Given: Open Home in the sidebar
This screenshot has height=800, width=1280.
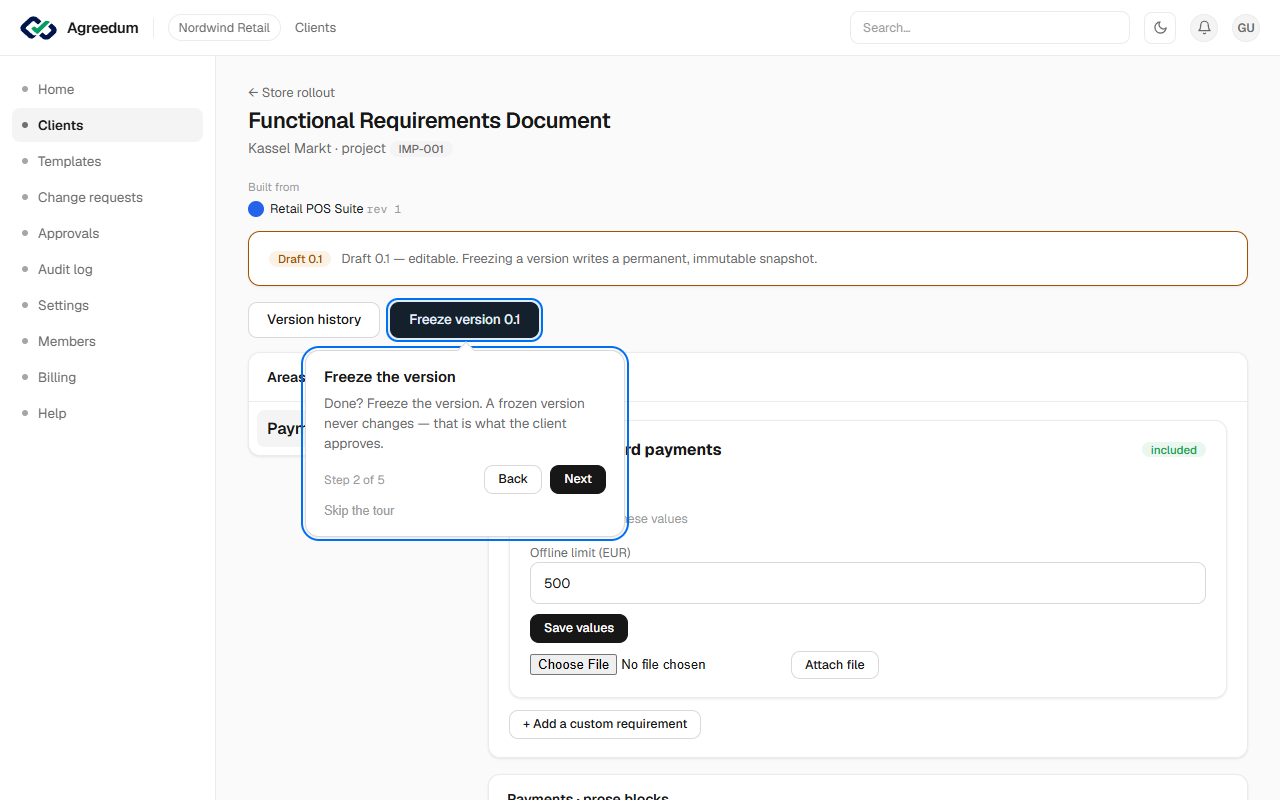Looking at the screenshot, I should pos(107,89).
